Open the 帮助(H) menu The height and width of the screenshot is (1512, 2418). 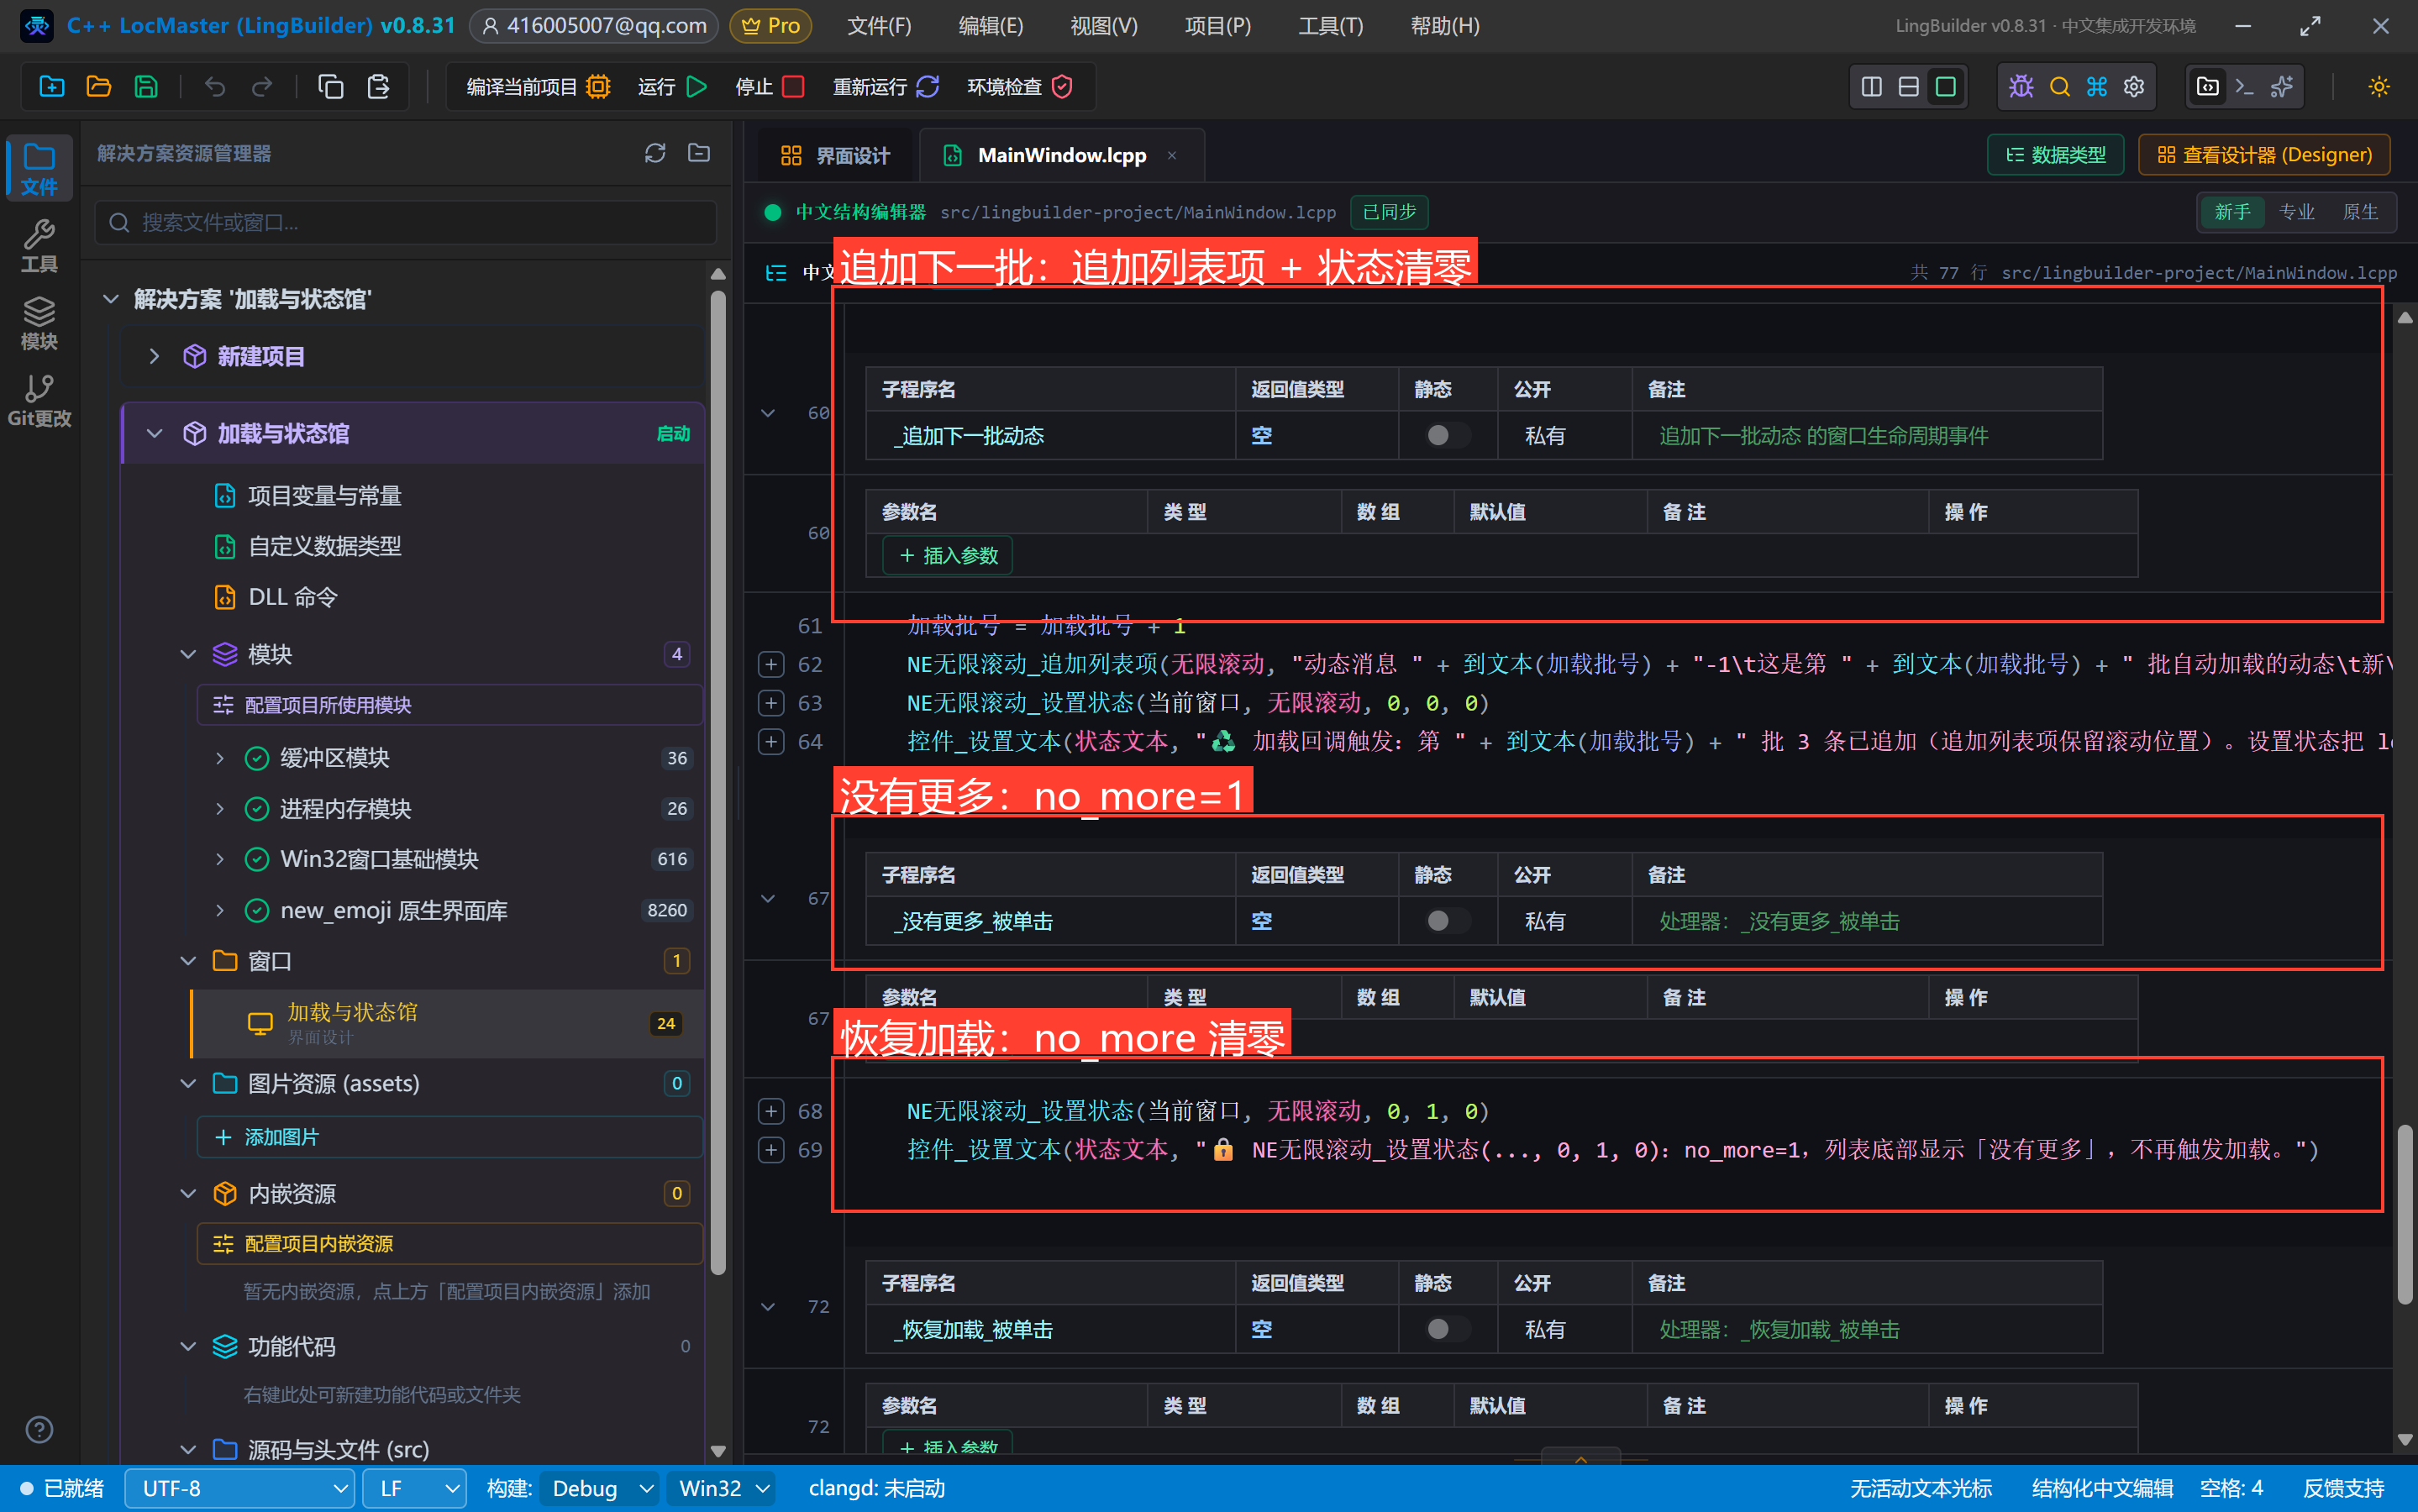[1444, 25]
